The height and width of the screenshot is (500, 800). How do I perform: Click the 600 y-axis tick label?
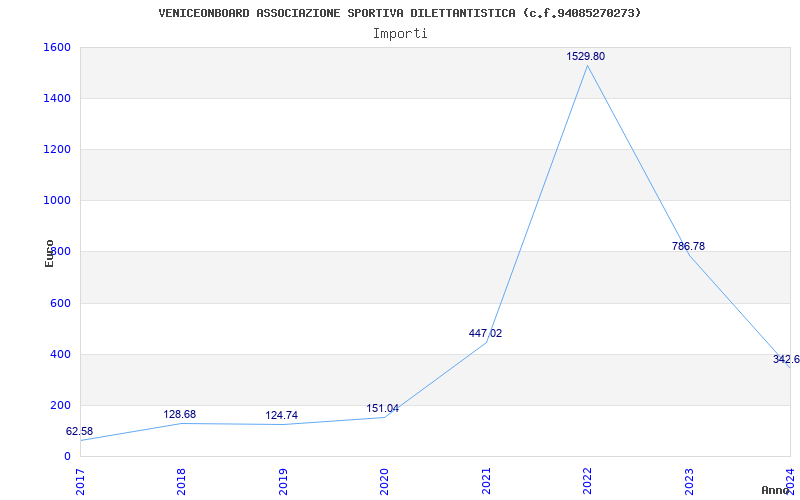point(60,303)
